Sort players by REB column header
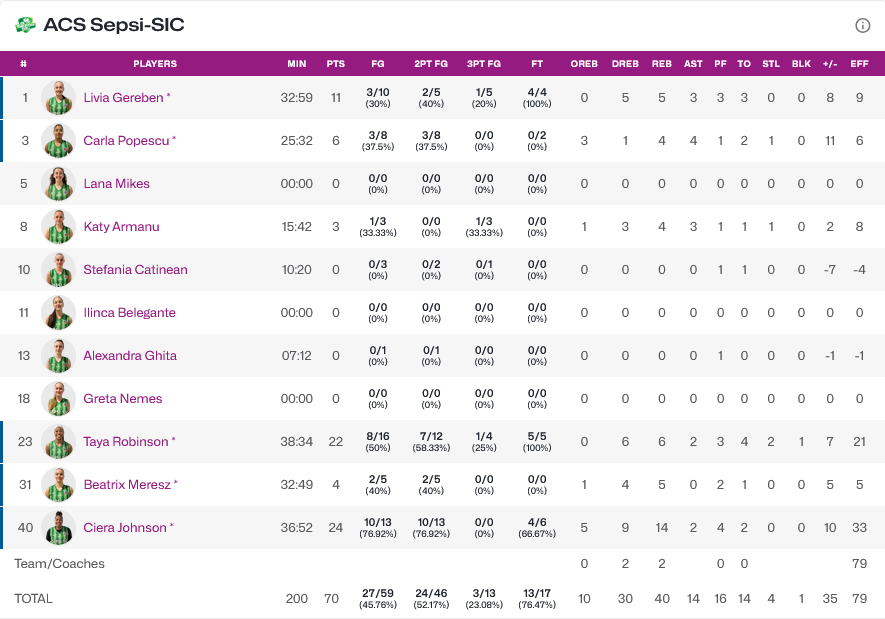Image resolution: width=885 pixels, height=619 pixels. click(662, 64)
